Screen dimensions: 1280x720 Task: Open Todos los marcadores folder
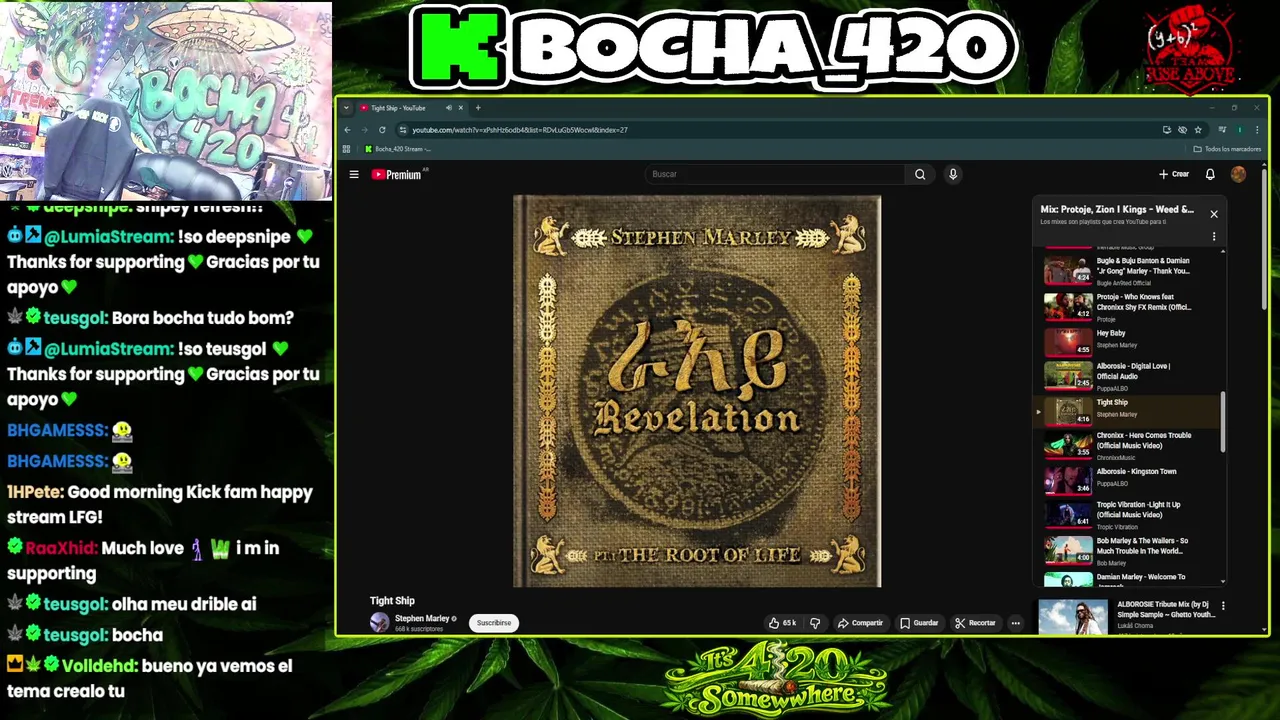(x=1227, y=149)
